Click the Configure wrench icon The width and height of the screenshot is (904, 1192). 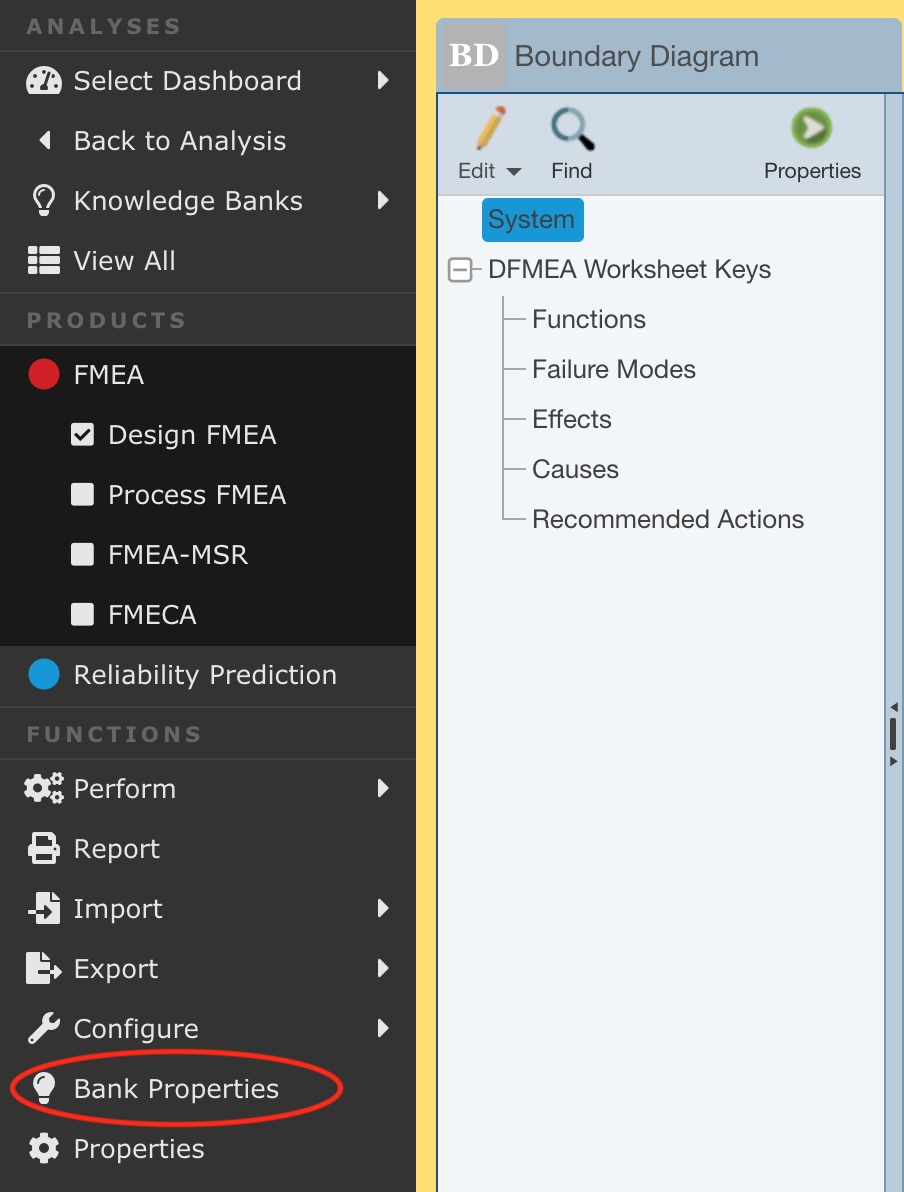[44, 1029]
